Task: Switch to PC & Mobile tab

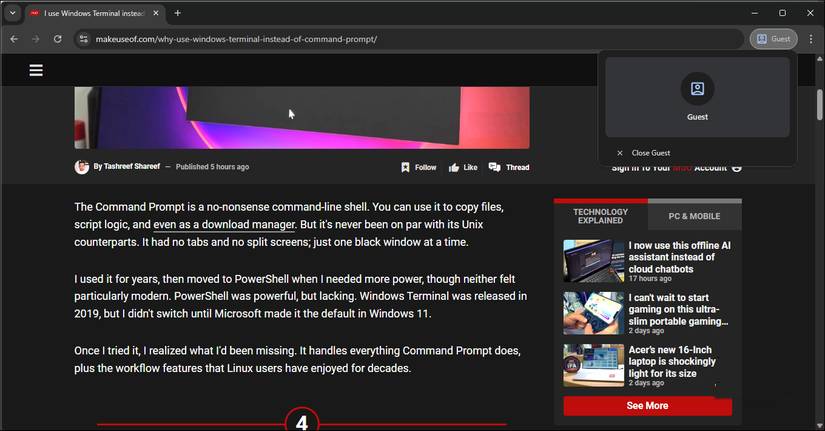Action: (x=695, y=216)
